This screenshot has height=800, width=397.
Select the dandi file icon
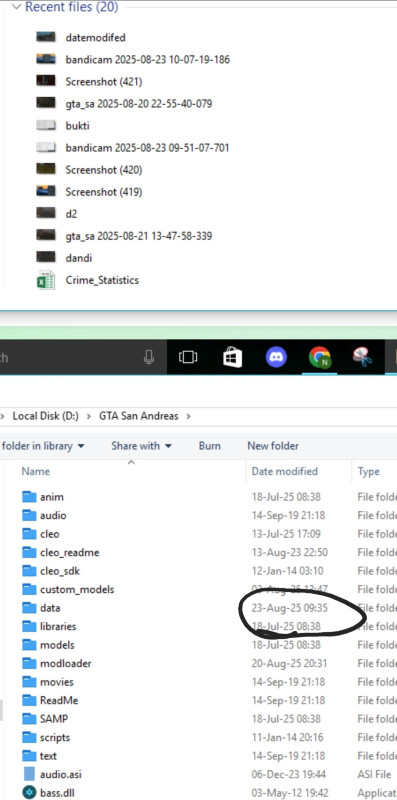(x=46, y=257)
